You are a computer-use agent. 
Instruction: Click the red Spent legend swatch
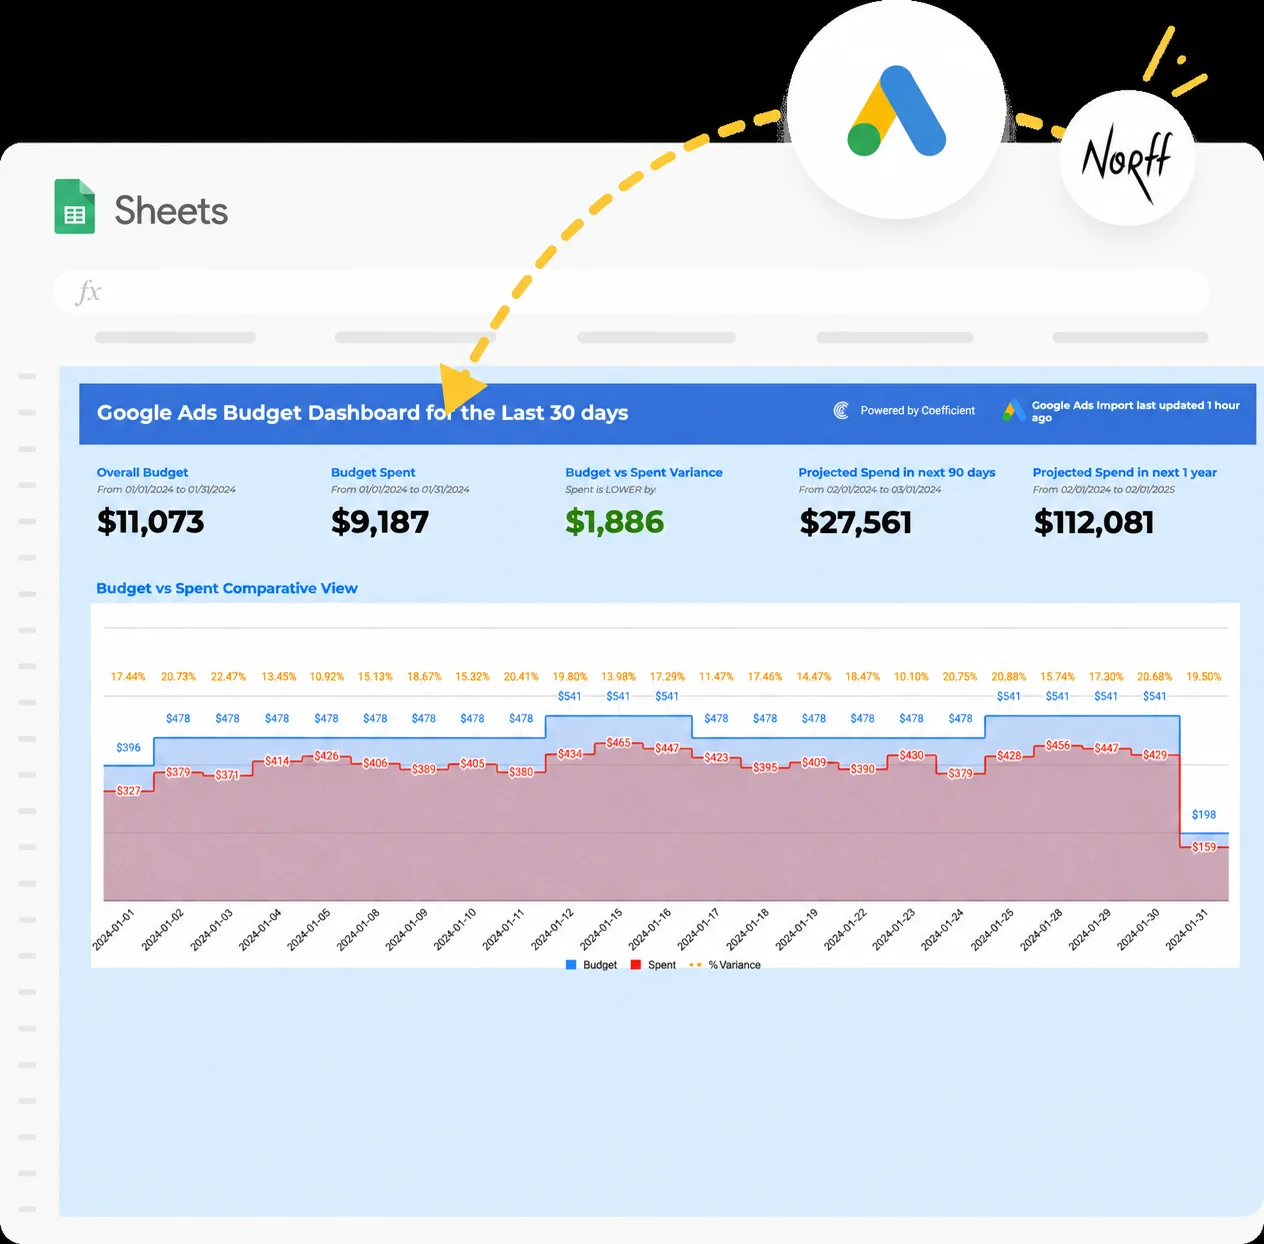(636, 965)
